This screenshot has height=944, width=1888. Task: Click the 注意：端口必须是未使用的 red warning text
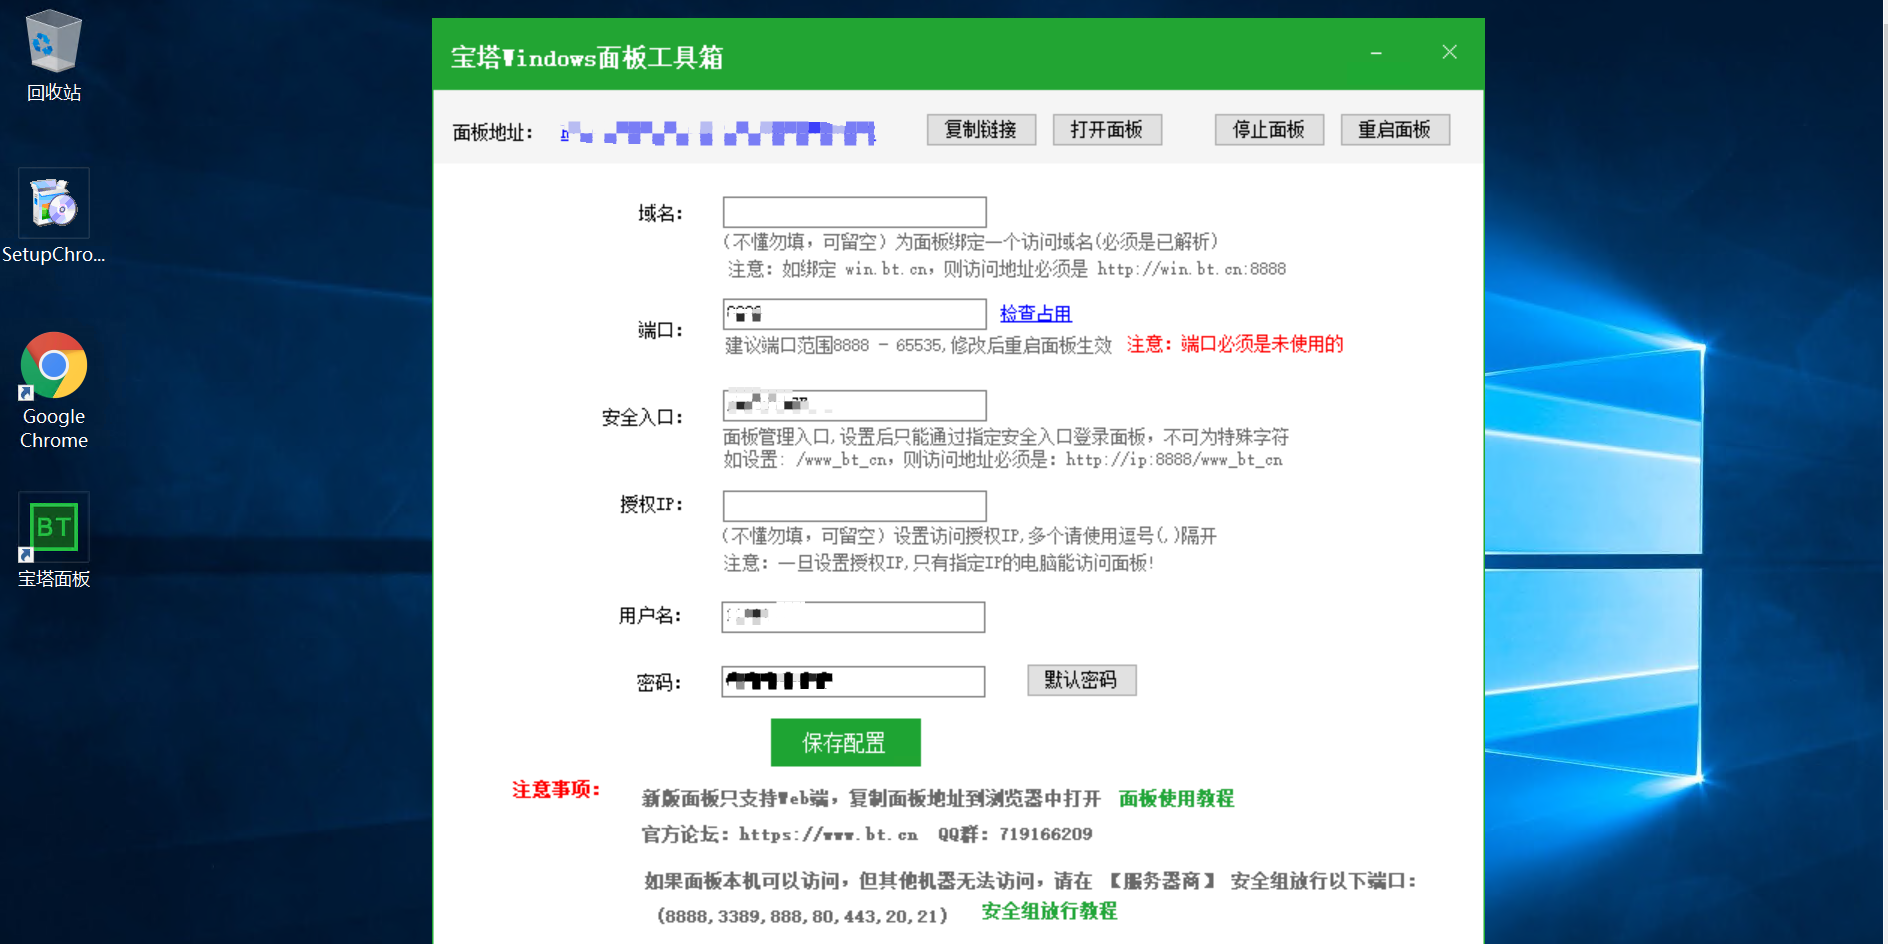[1235, 344]
